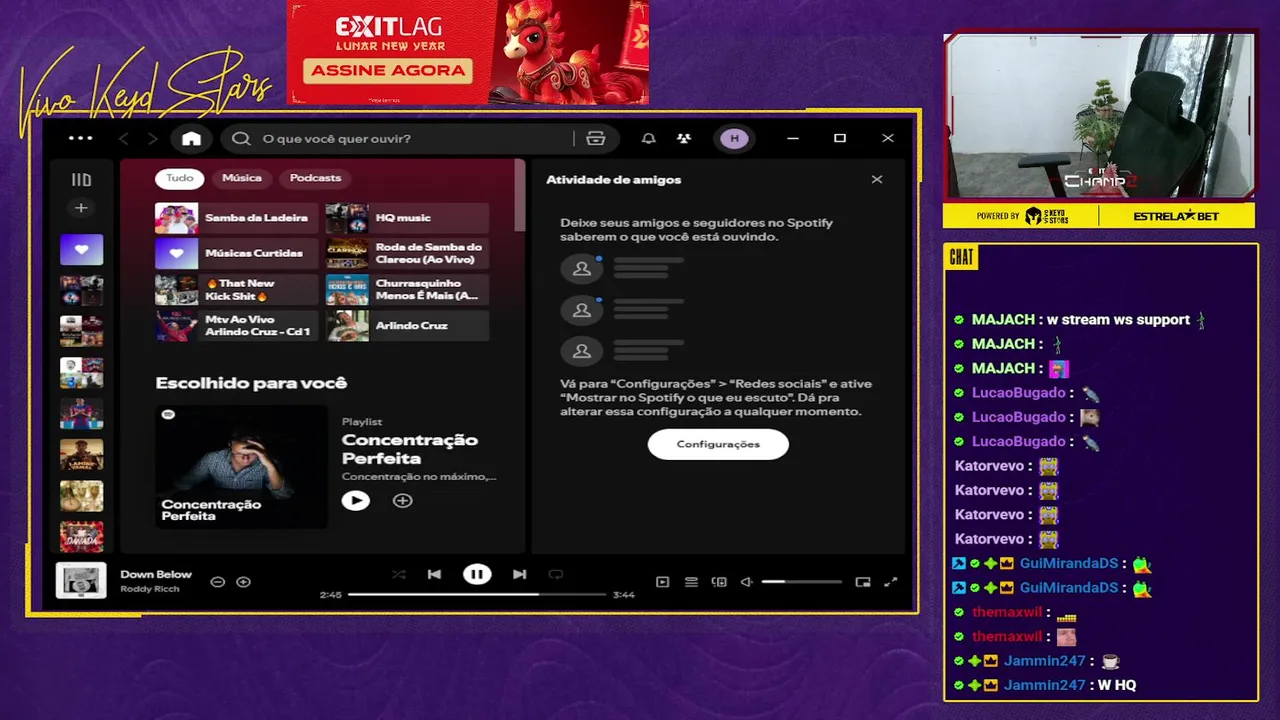Enter full screen player mode
Image resolution: width=1280 pixels, height=720 pixels.
[891, 582]
